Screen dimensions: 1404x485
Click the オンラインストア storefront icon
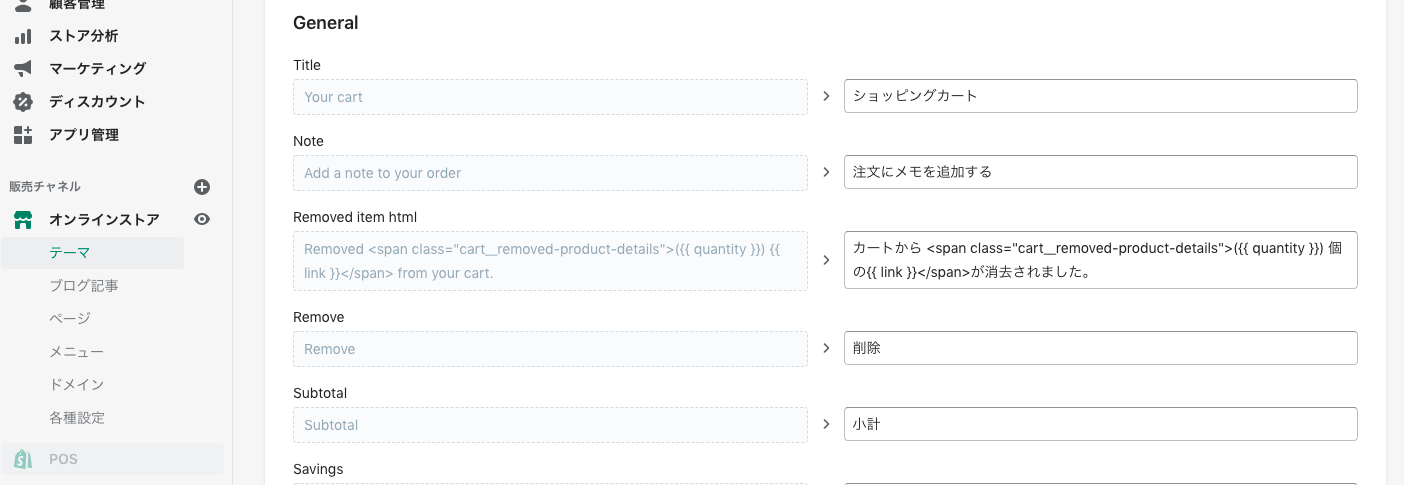click(x=23, y=219)
